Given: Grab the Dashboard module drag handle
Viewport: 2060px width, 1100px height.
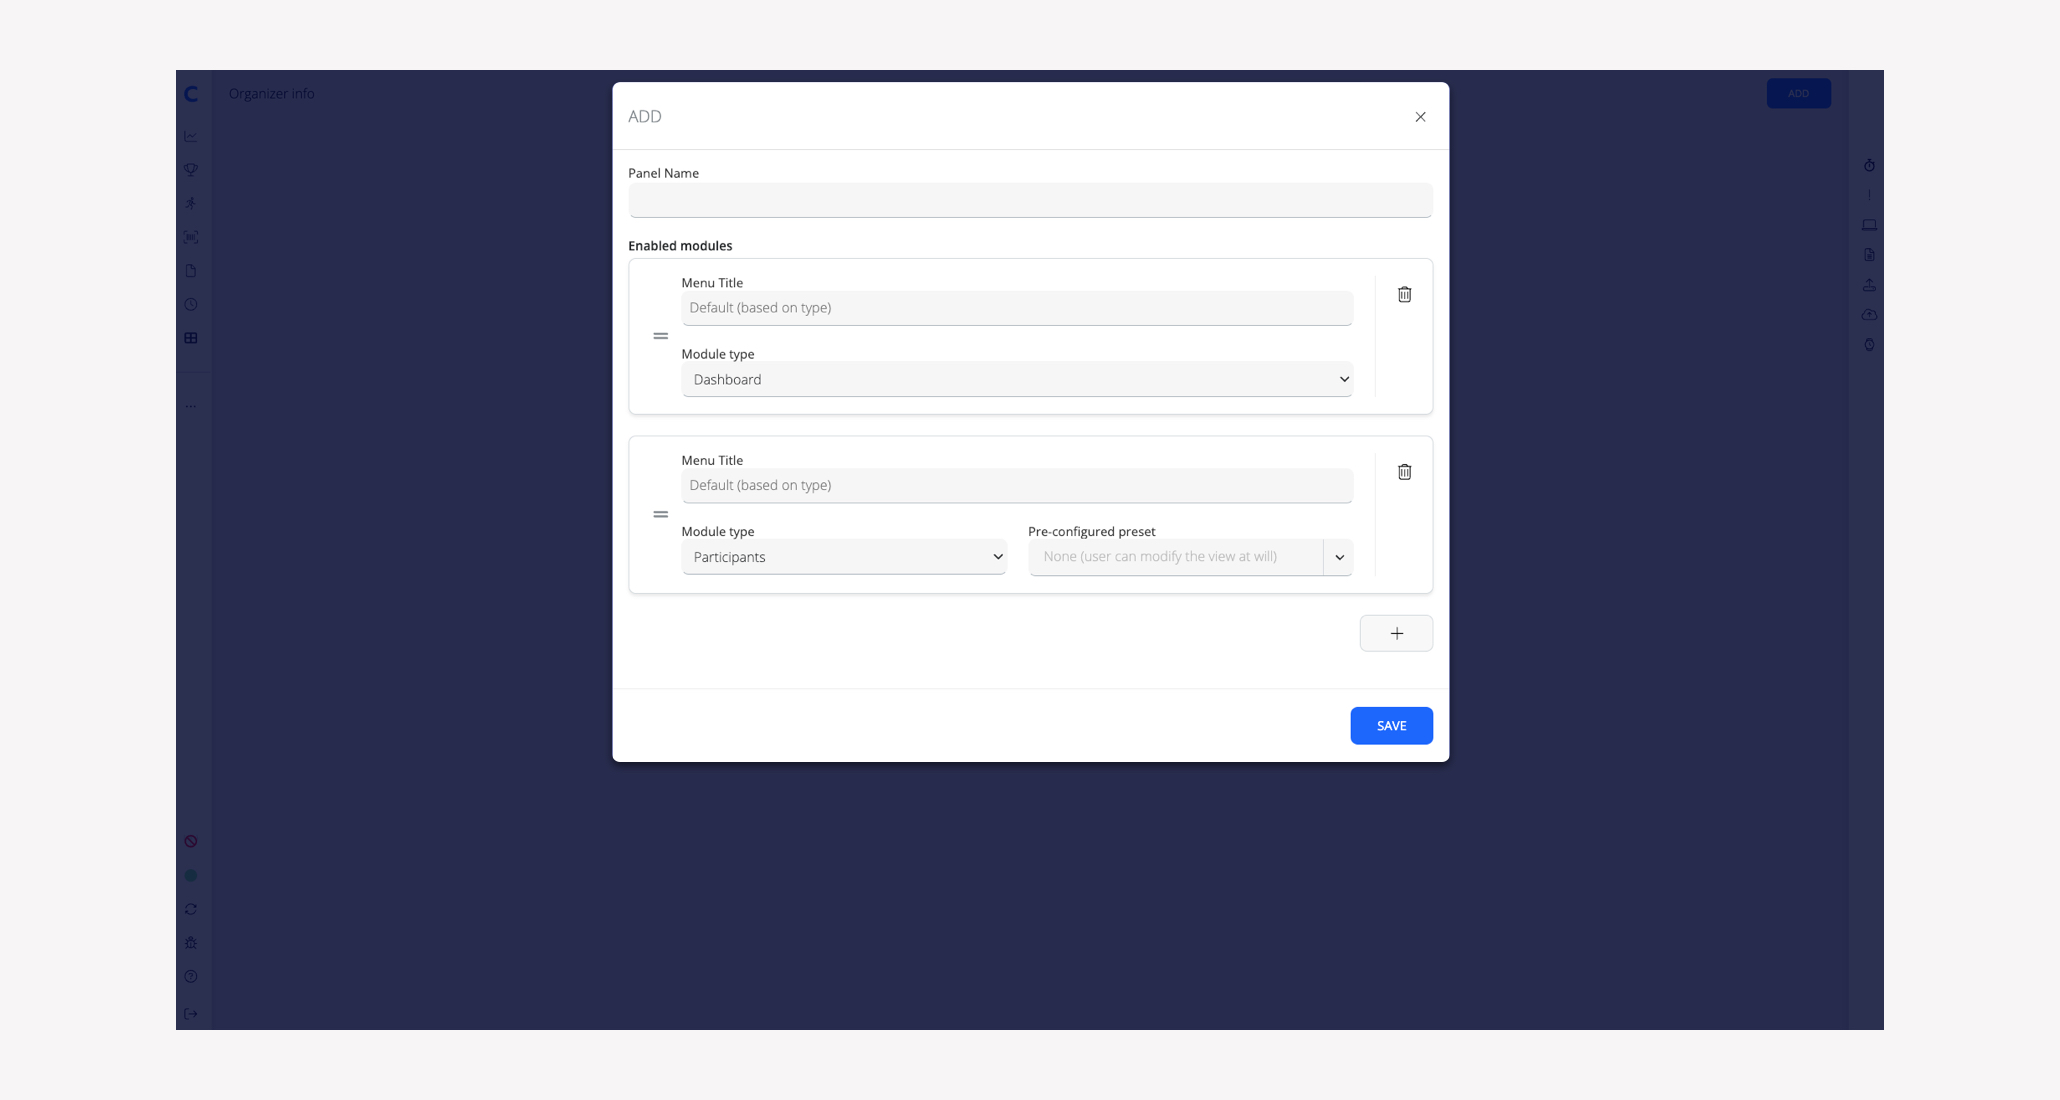Looking at the screenshot, I should point(660,336).
